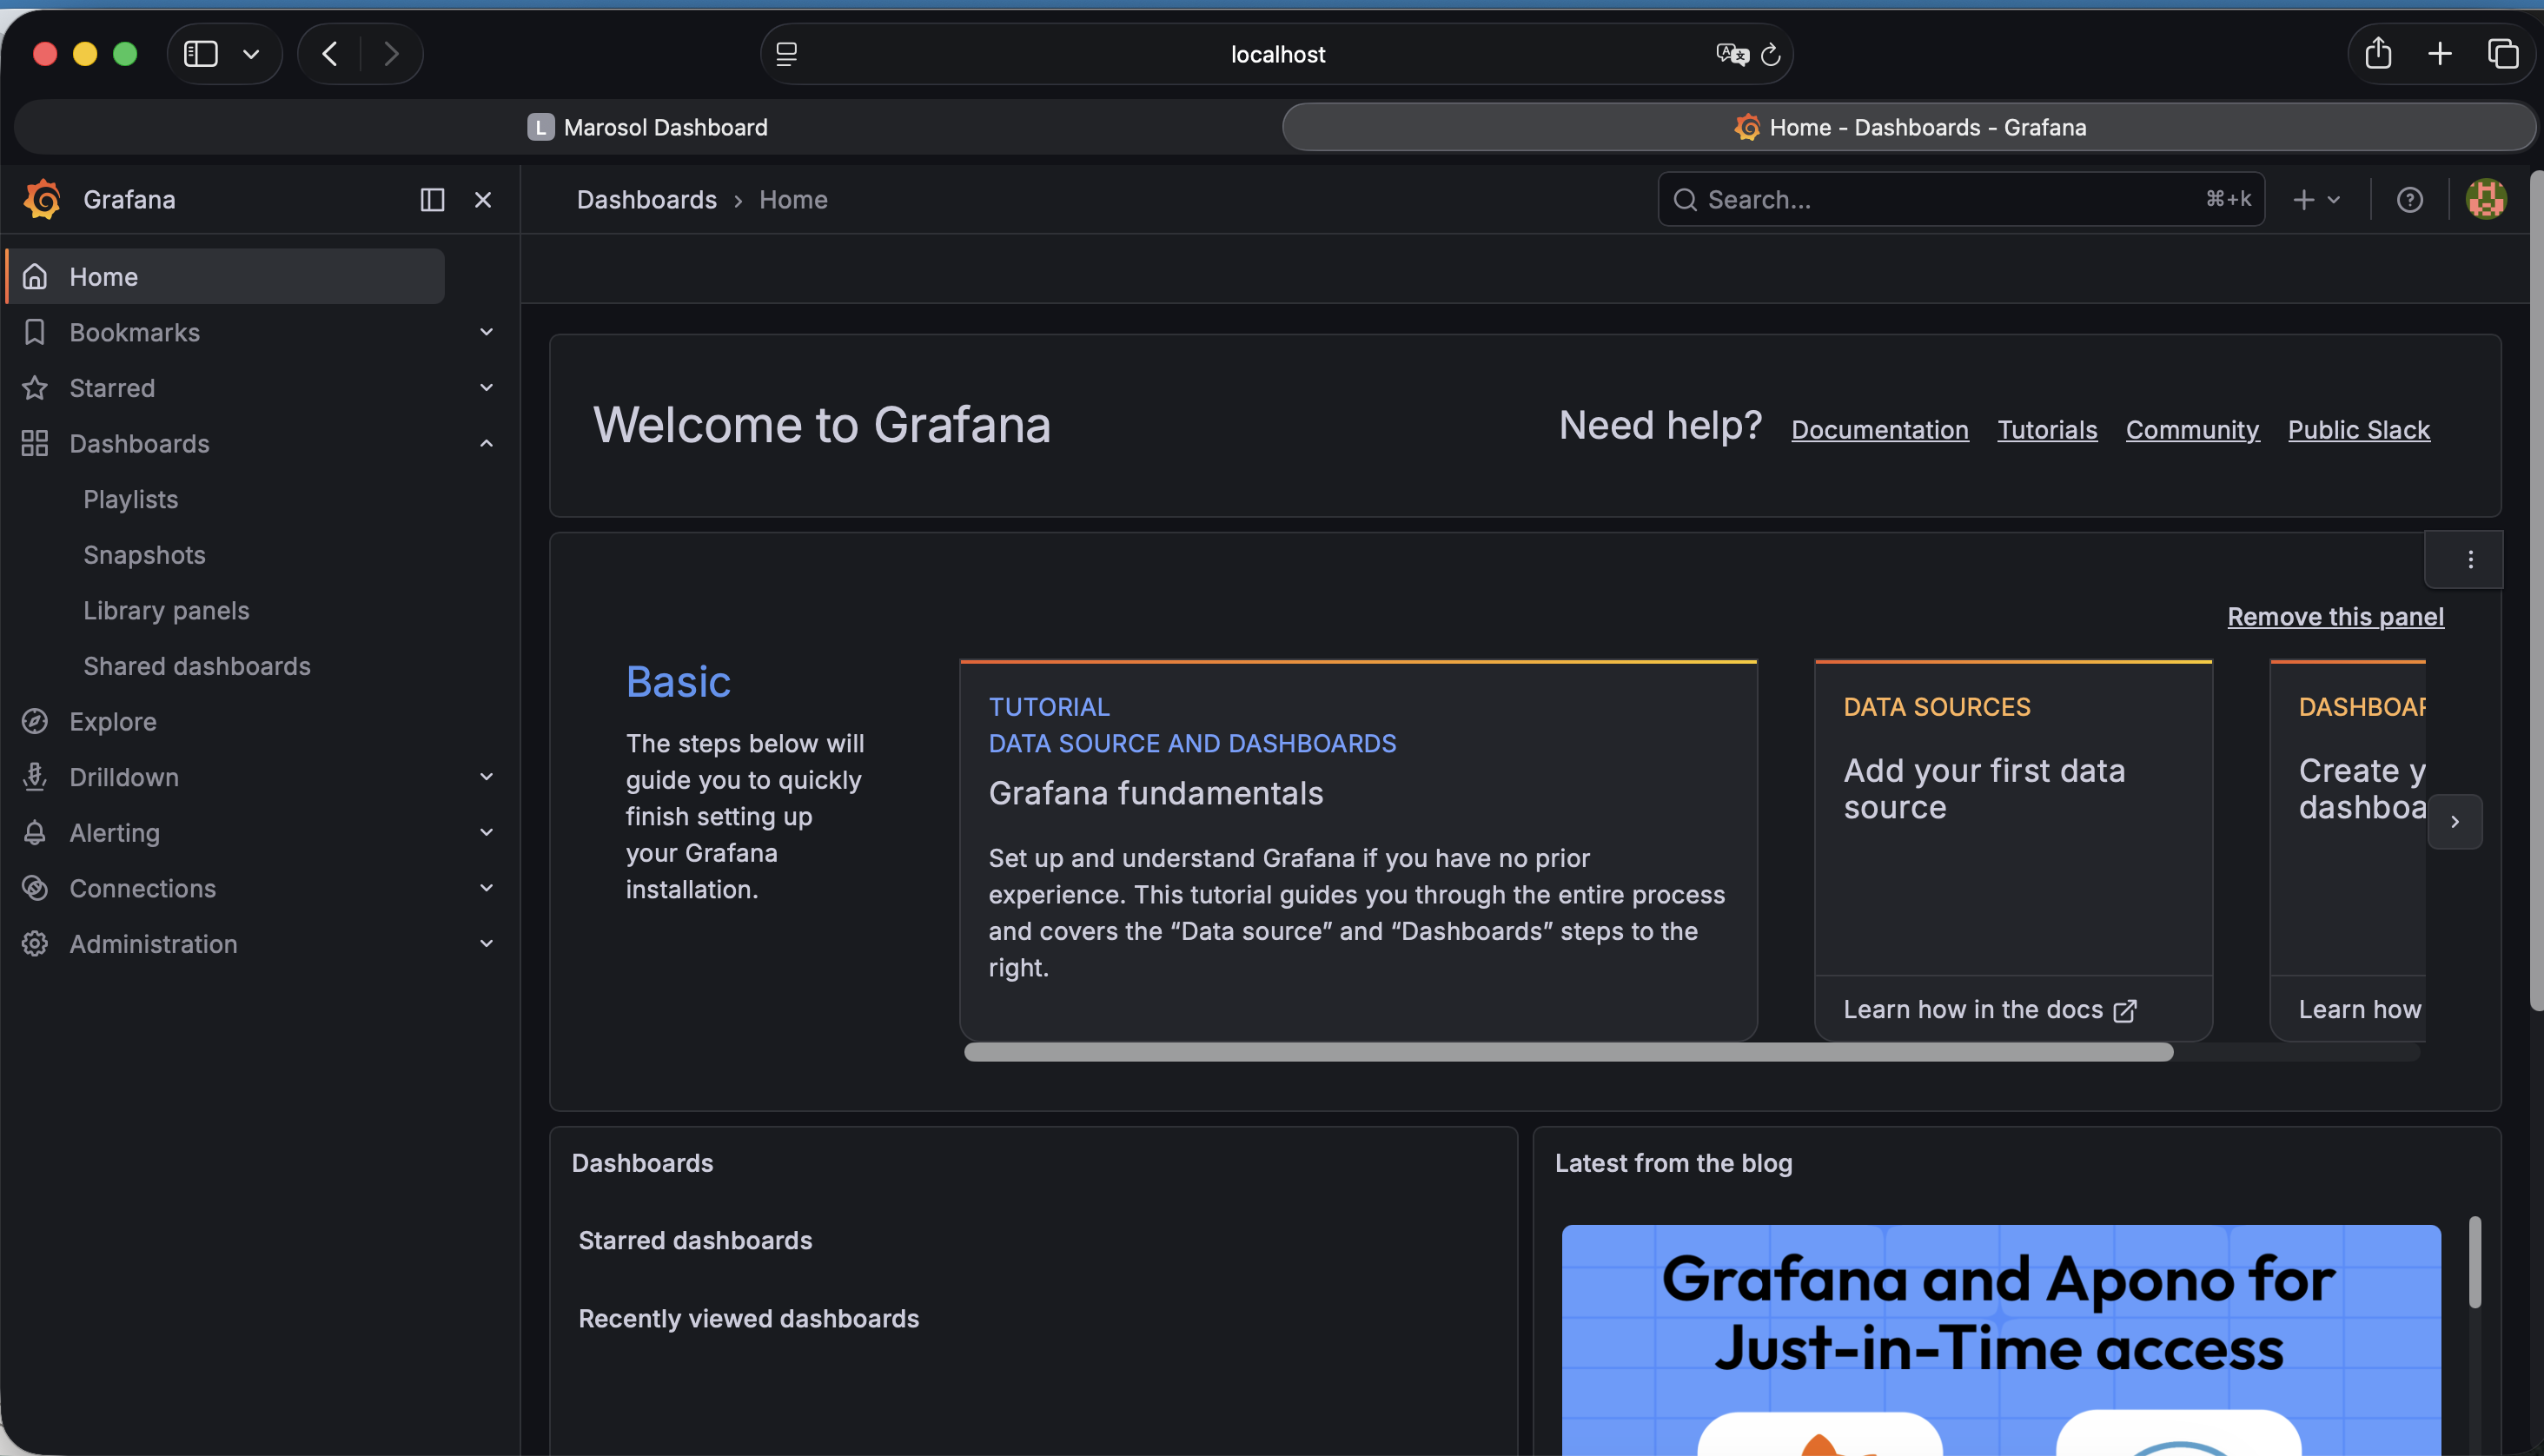Collapse the Dashboards section chevron
2544x1456 pixels.
pyautogui.click(x=486, y=443)
